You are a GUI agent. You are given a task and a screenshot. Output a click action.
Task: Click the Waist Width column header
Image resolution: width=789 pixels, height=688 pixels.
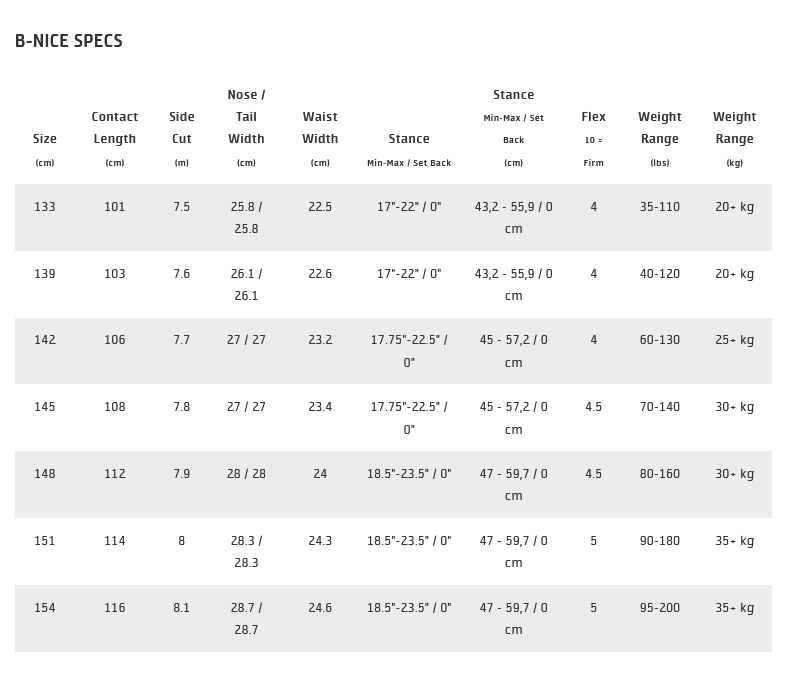[320, 128]
